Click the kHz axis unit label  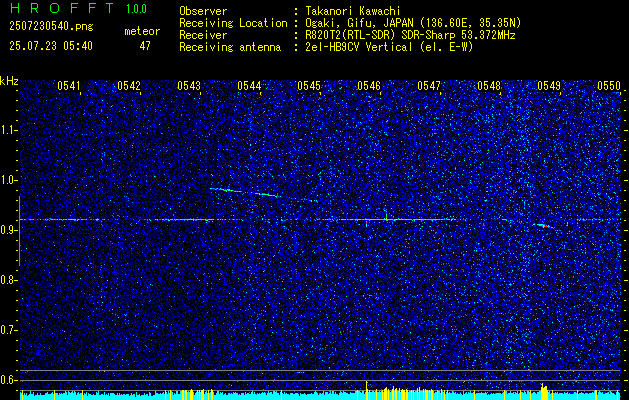(9, 81)
